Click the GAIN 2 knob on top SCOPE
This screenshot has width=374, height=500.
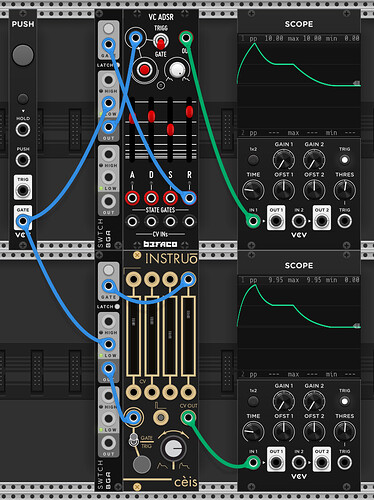tap(314, 160)
